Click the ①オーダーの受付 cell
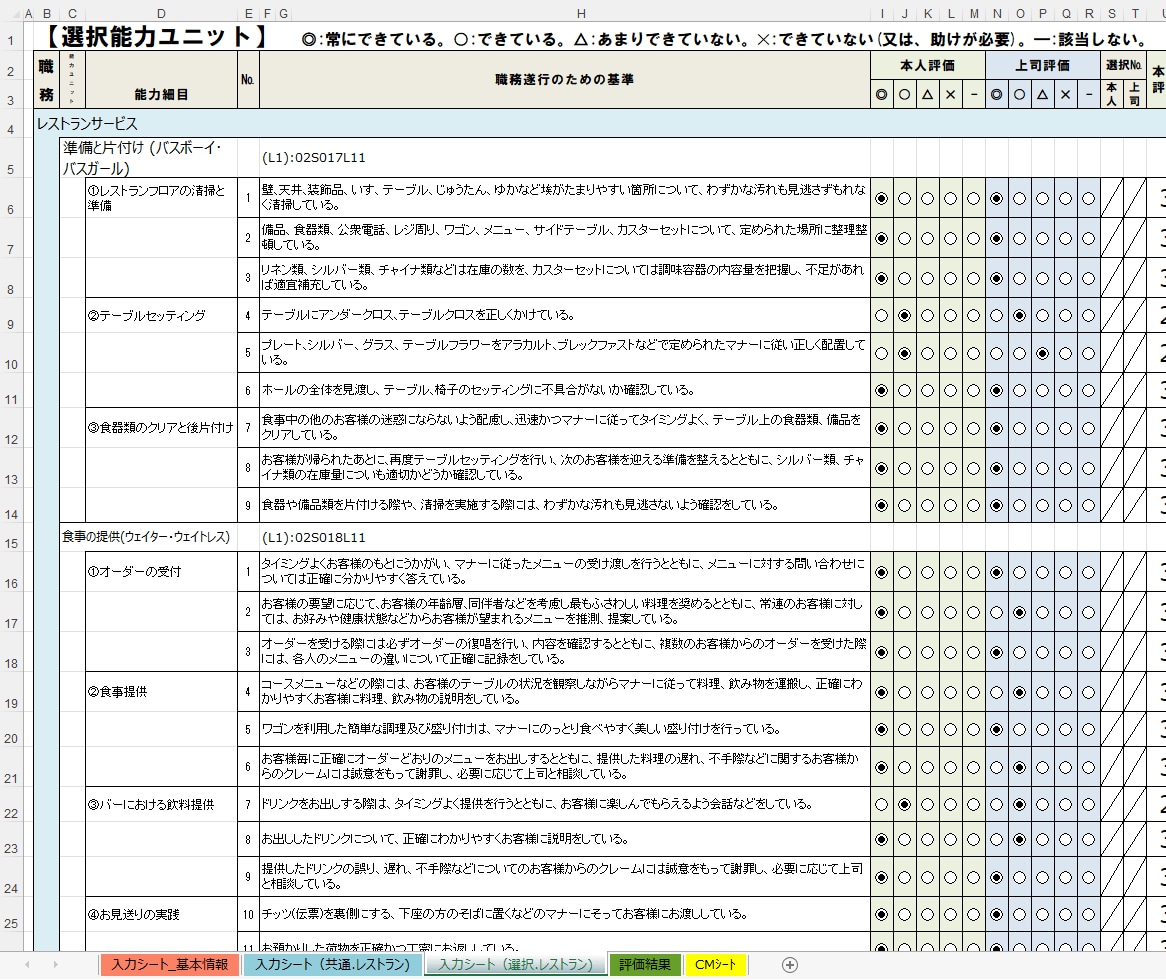Screen dimensions: 1166x980 (161, 572)
